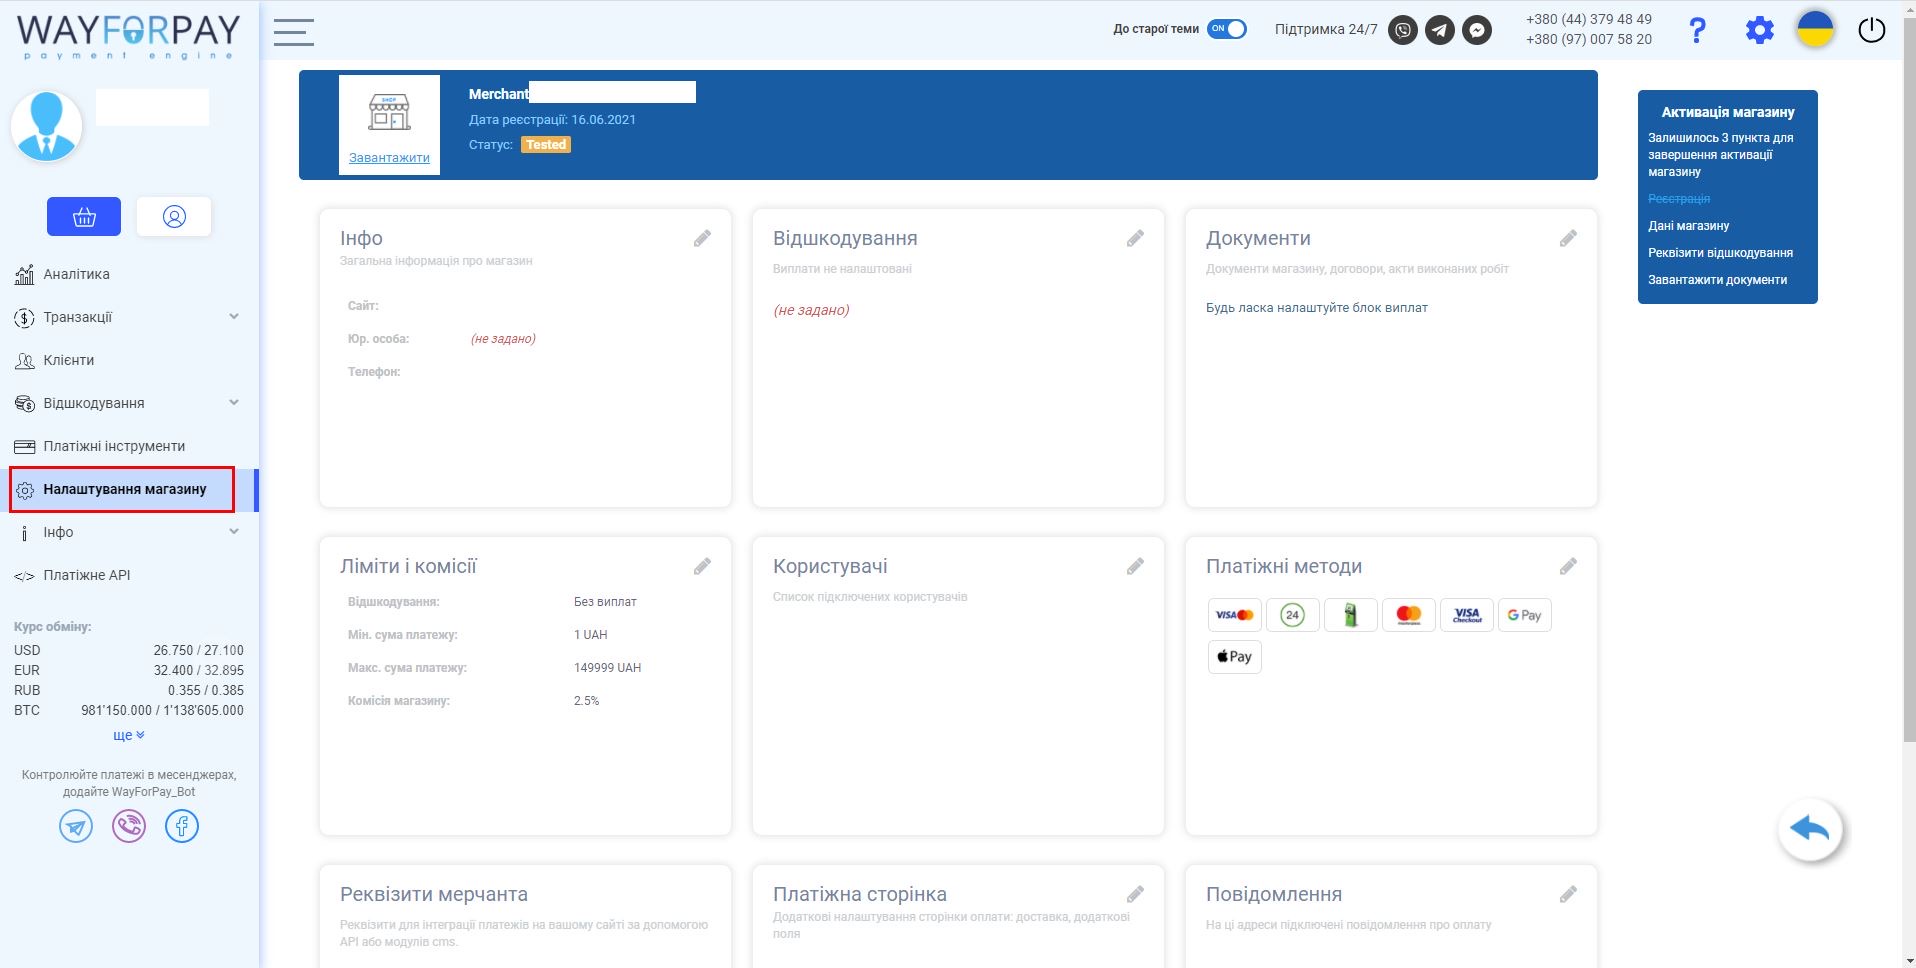
Task: Open Messenger support from the header
Action: (x=1477, y=31)
